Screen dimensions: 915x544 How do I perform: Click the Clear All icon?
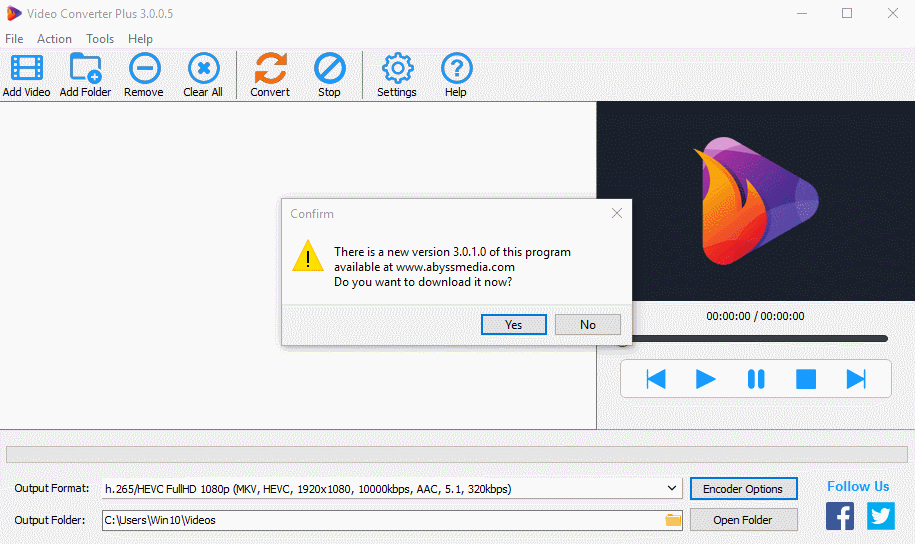point(203,70)
